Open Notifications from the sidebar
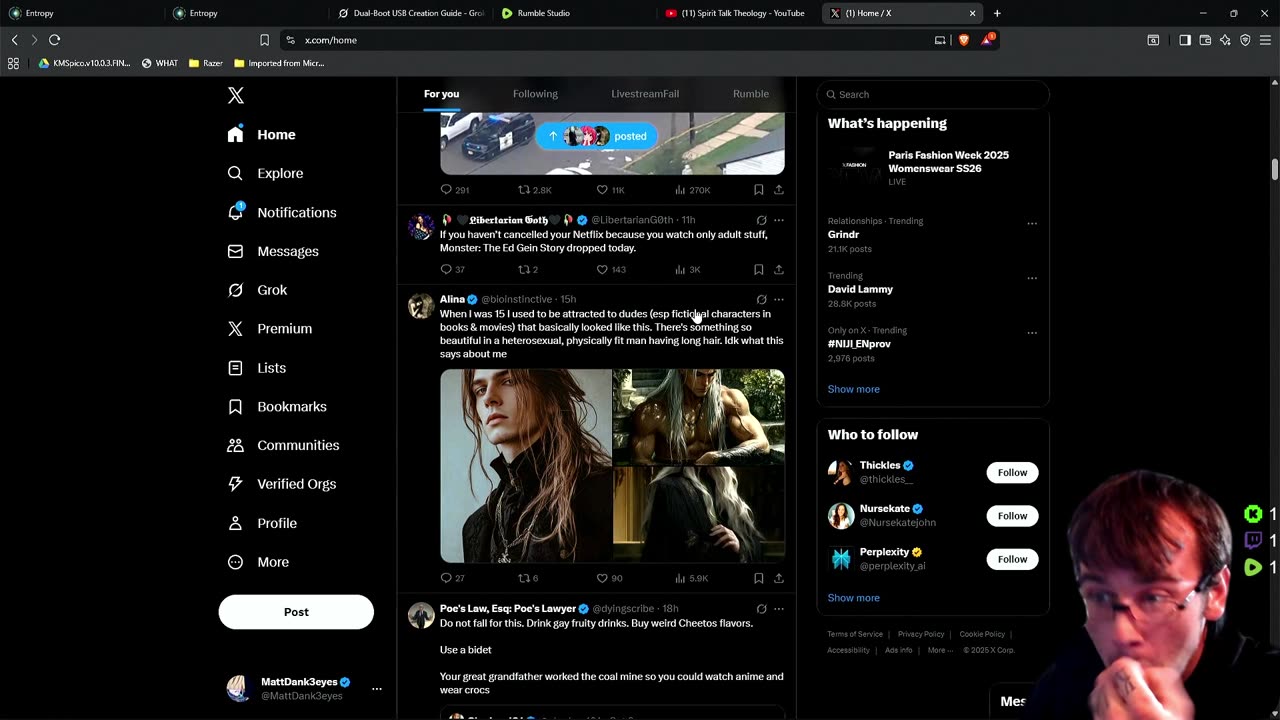The height and width of the screenshot is (720, 1280). click(x=282, y=212)
